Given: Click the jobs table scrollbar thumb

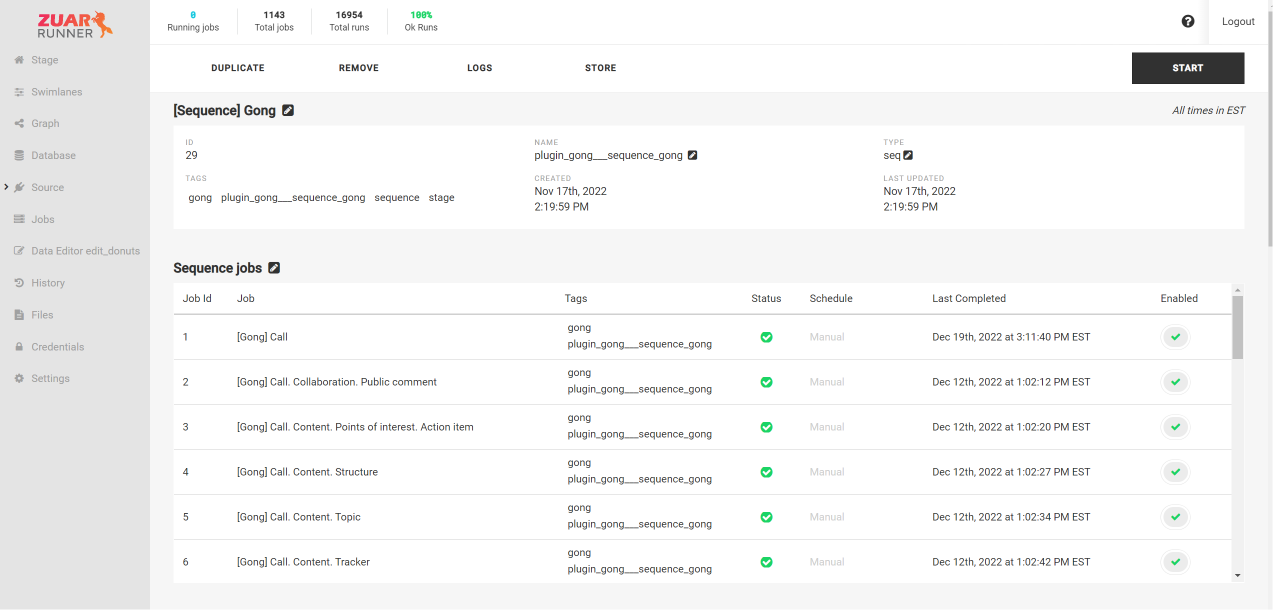Looking at the screenshot, I should coord(1238,327).
